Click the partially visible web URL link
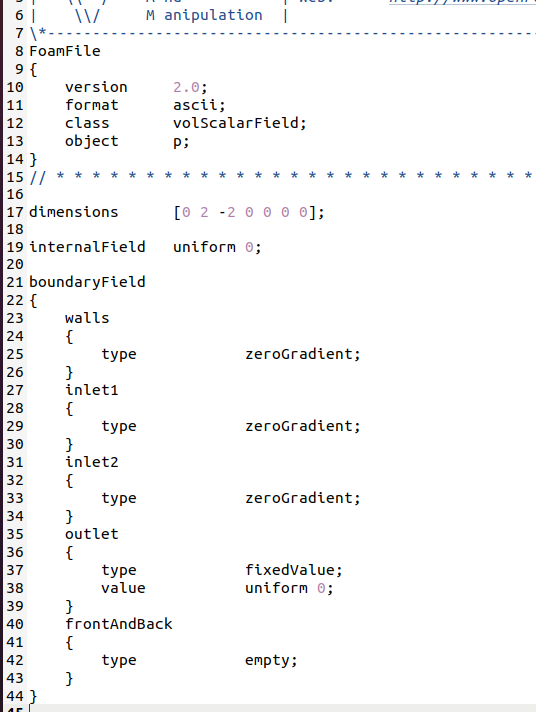The height and width of the screenshot is (712, 536). tap(462, 2)
